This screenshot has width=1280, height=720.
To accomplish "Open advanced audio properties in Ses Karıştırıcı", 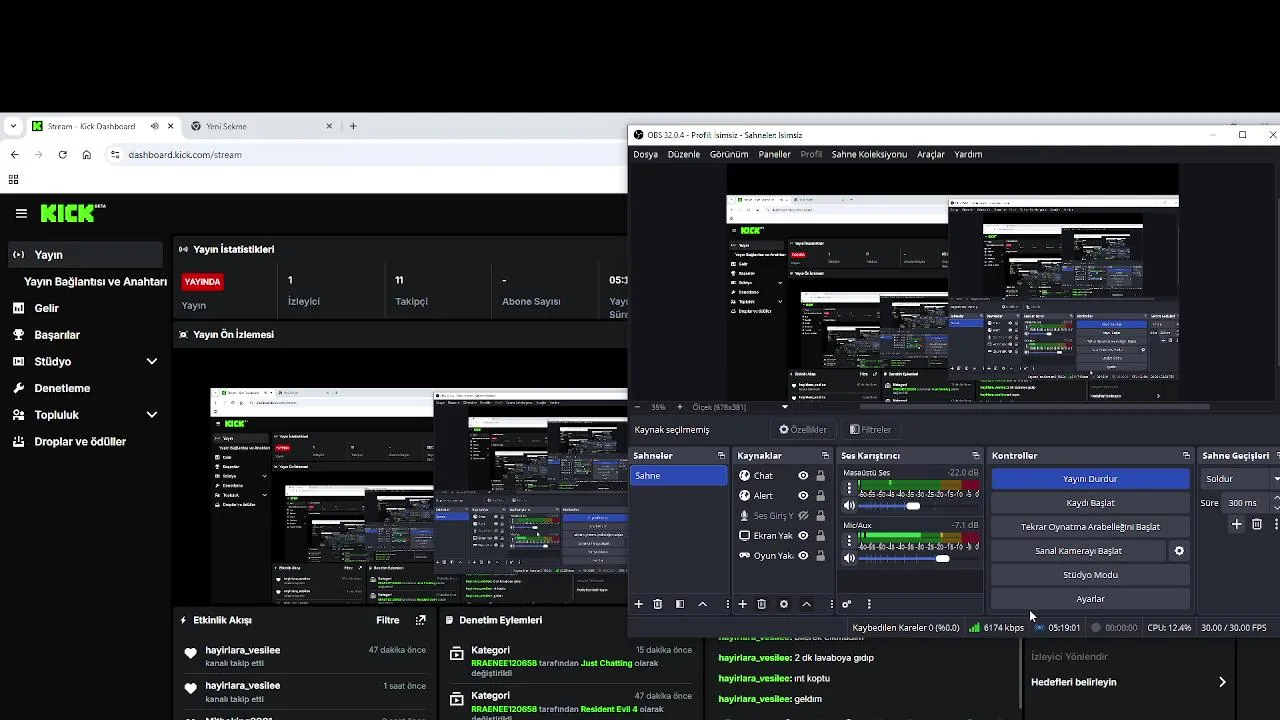I will click(x=847, y=604).
